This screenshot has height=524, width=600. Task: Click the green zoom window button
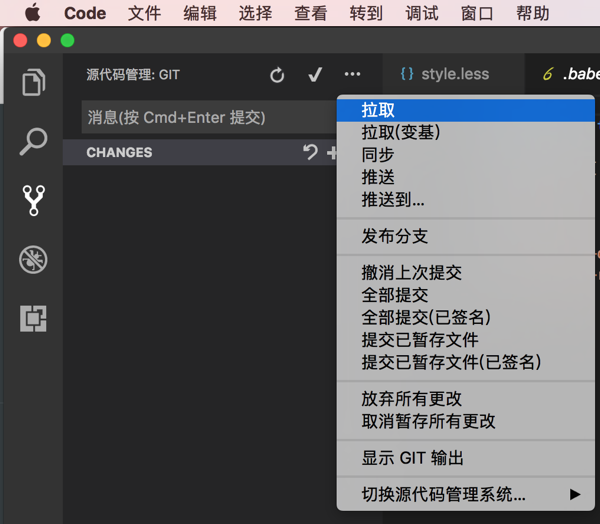pos(68,40)
